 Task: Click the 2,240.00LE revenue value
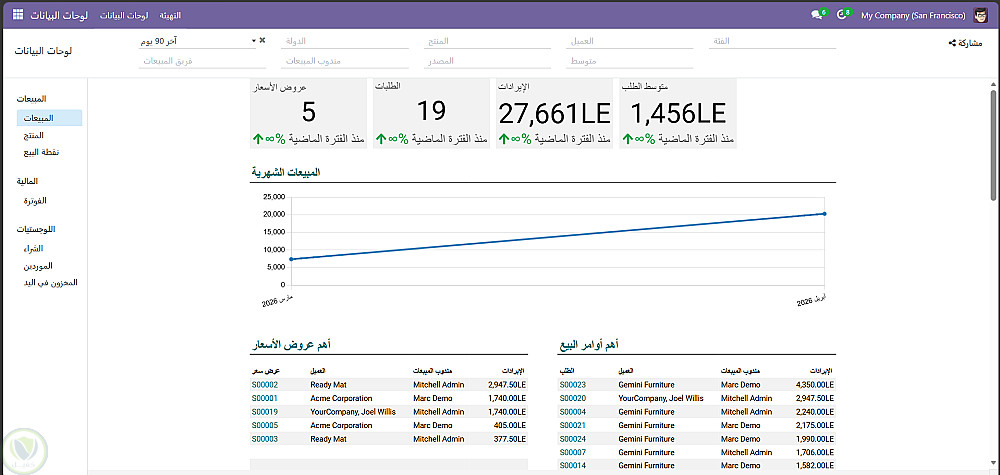pos(815,412)
